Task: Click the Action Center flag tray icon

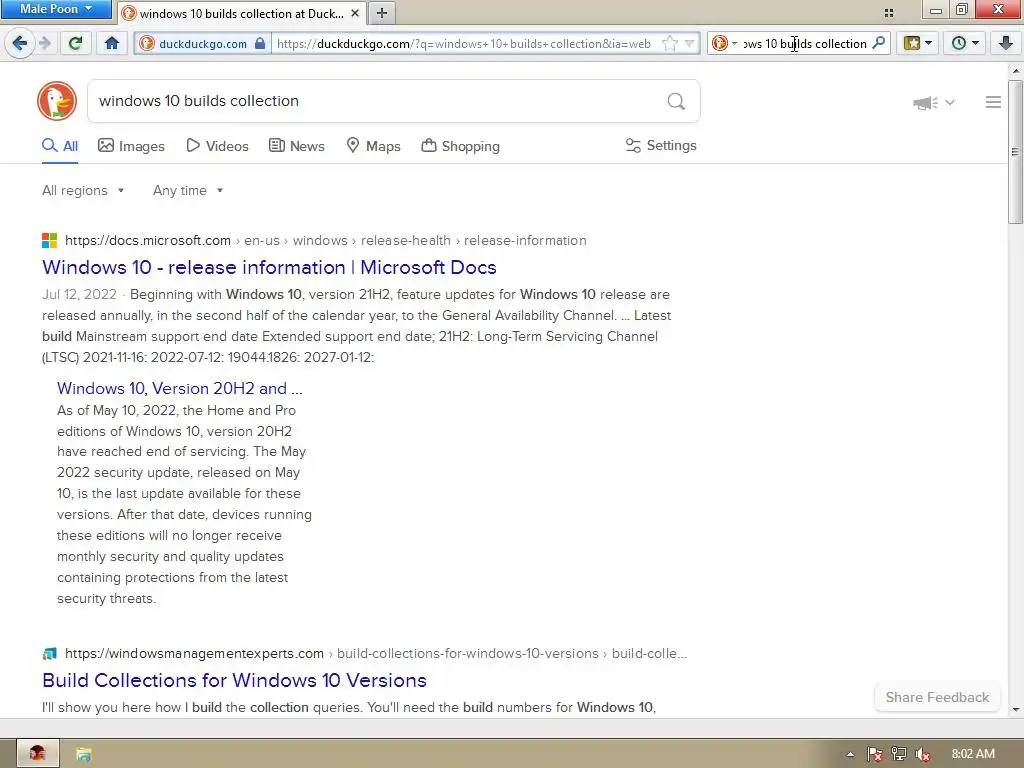Action: [874, 754]
